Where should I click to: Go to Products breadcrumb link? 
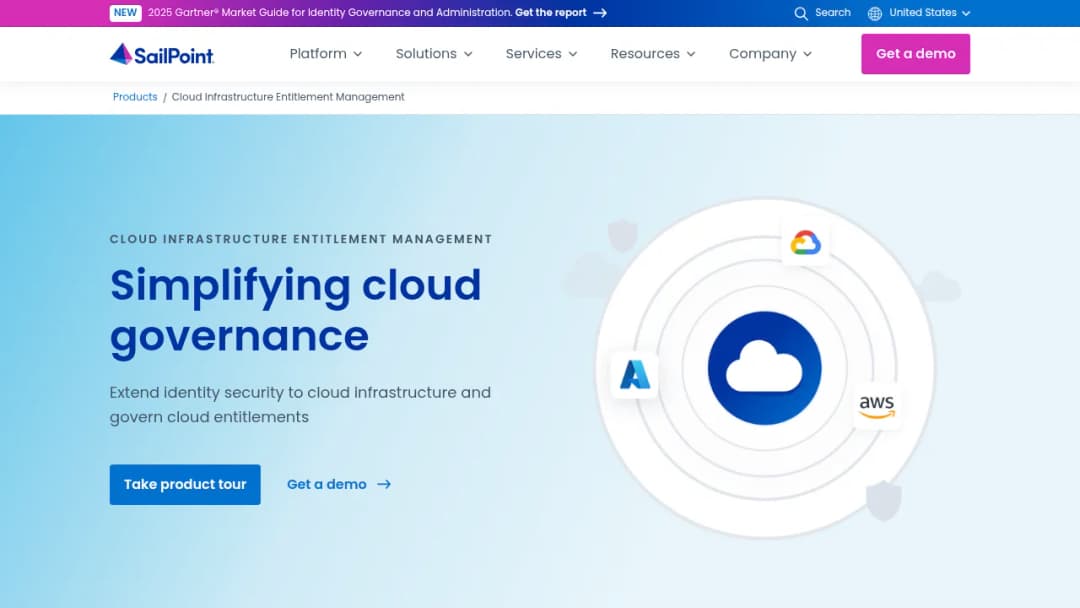[x=135, y=97]
